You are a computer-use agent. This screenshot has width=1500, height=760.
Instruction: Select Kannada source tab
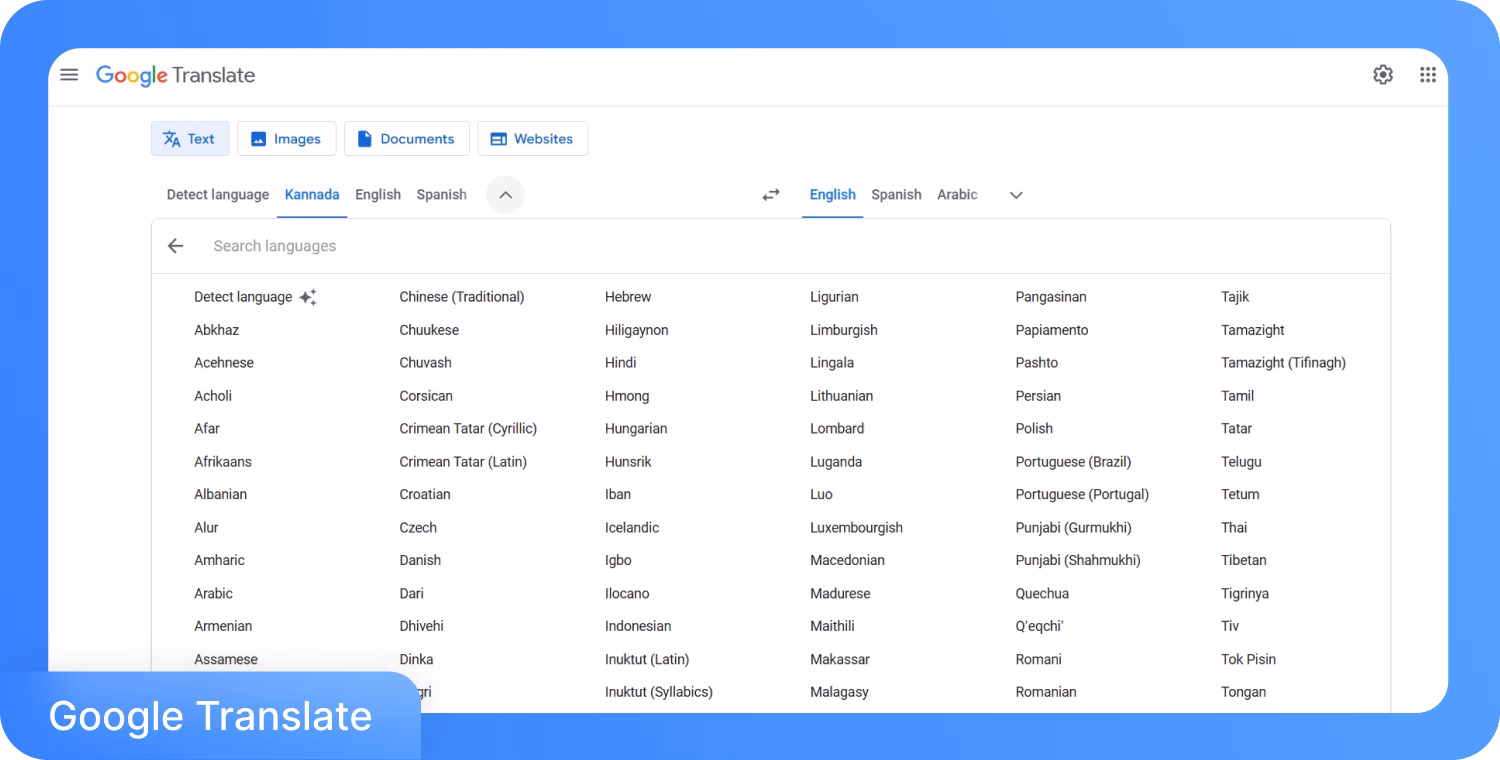[x=312, y=195]
